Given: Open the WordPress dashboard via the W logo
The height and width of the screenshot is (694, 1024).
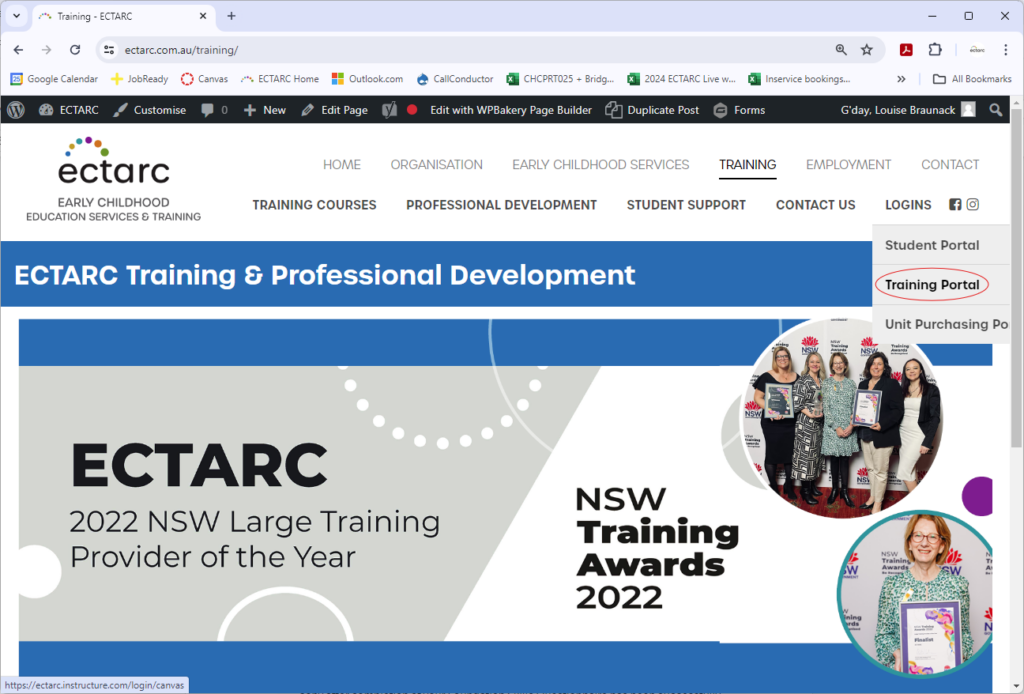Looking at the screenshot, I should 15,110.
